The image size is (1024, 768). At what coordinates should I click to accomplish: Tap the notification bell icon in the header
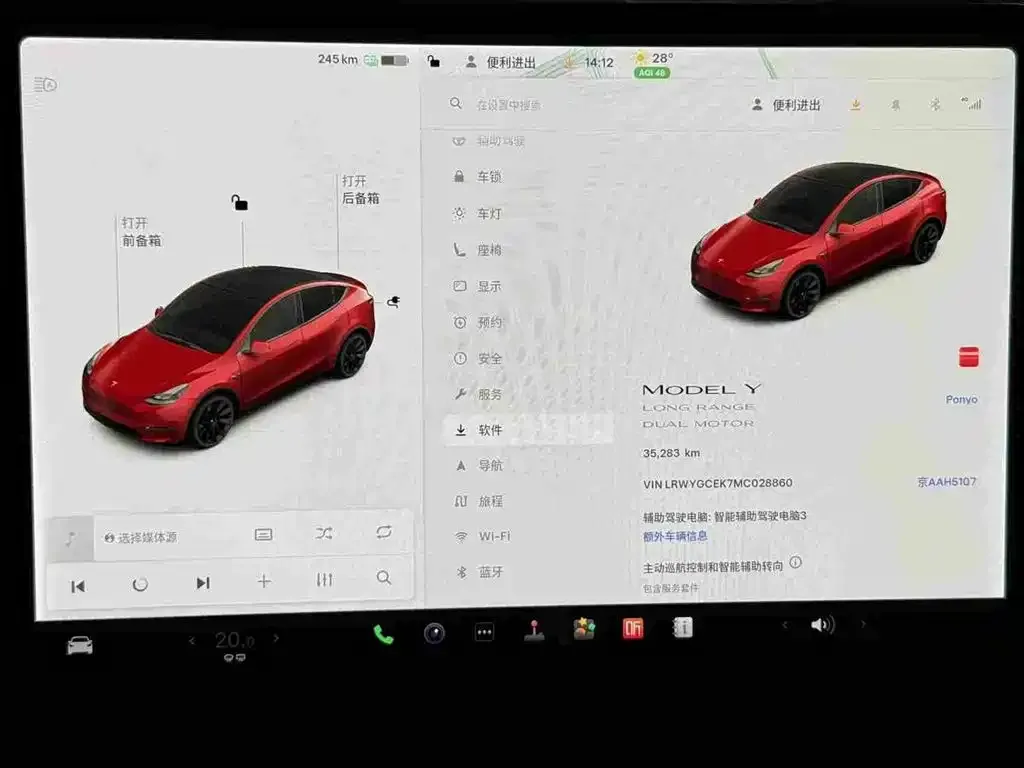895,104
